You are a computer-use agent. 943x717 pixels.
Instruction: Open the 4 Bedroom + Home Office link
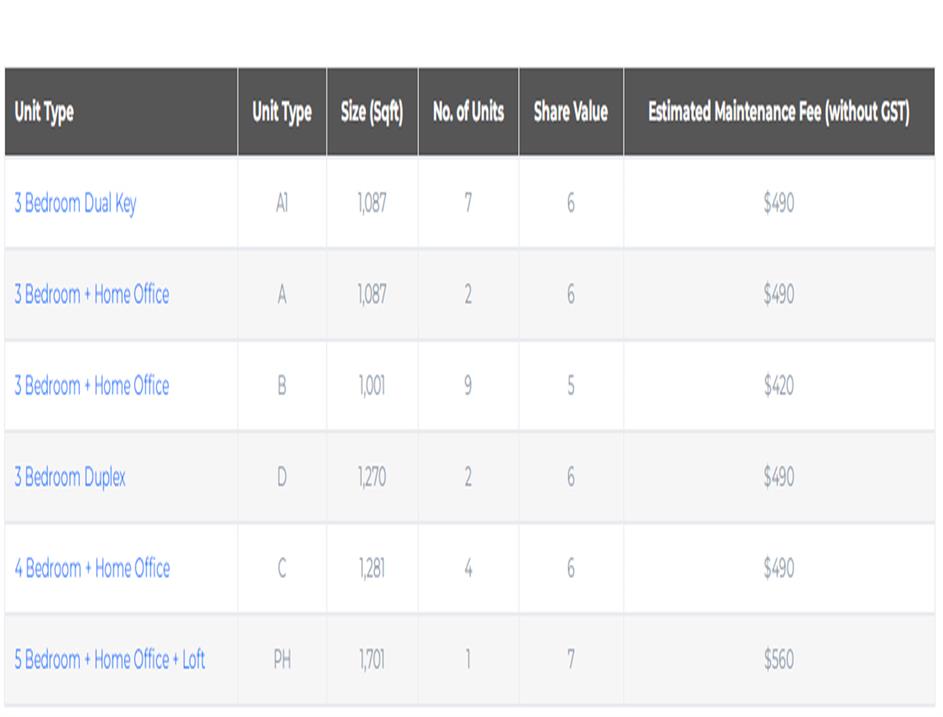pyautogui.click(x=92, y=568)
